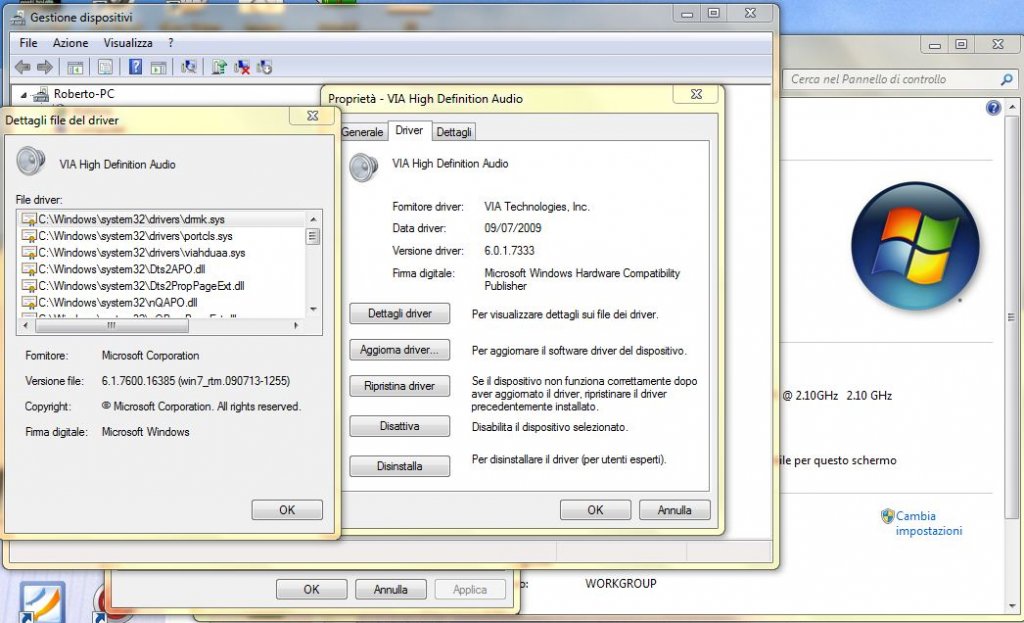Click the file list scroll-down arrow
This screenshot has height=623, width=1024.
click(313, 309)
